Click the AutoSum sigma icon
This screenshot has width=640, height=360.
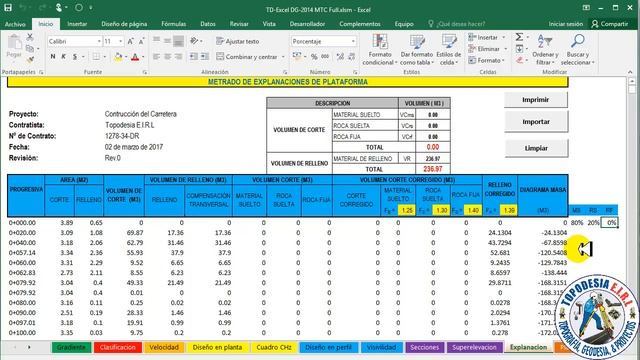tap(519, 37)
